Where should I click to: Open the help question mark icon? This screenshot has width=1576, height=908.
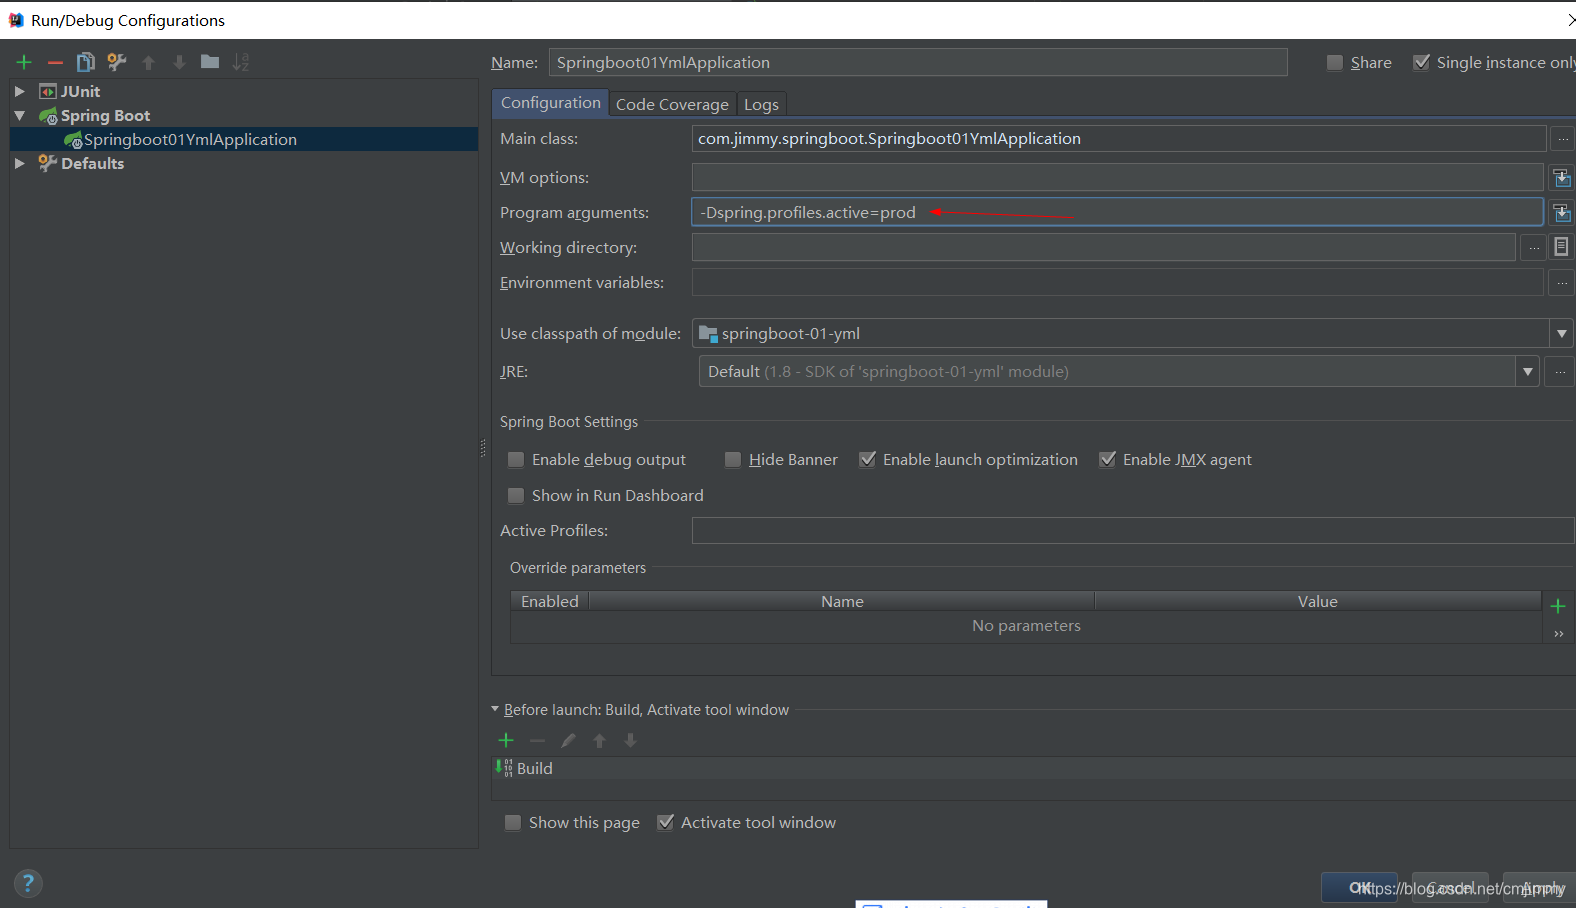click(x=28, y=883)
